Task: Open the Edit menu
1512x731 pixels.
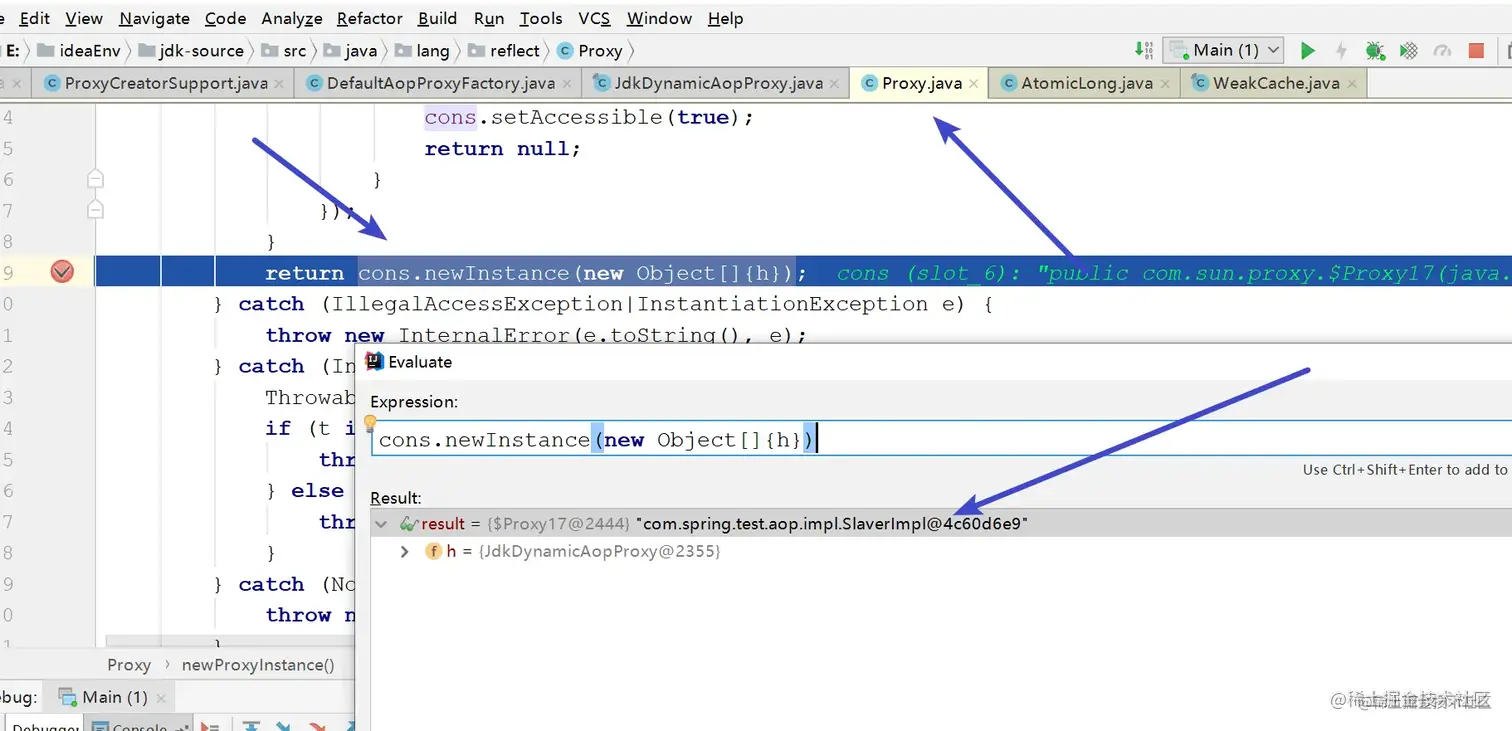Action: [35, 18]
